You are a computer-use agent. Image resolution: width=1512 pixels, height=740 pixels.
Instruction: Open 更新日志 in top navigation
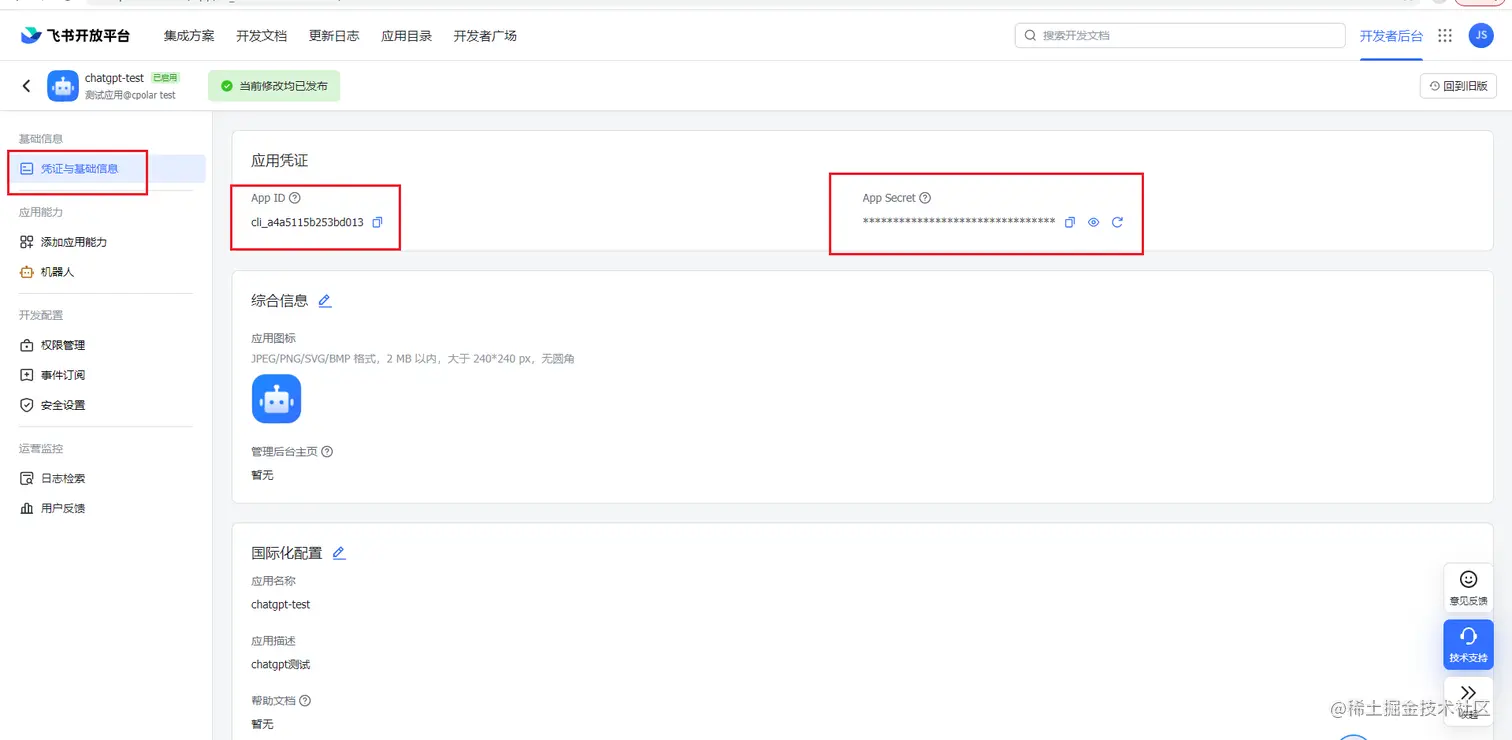click(334, 36)
